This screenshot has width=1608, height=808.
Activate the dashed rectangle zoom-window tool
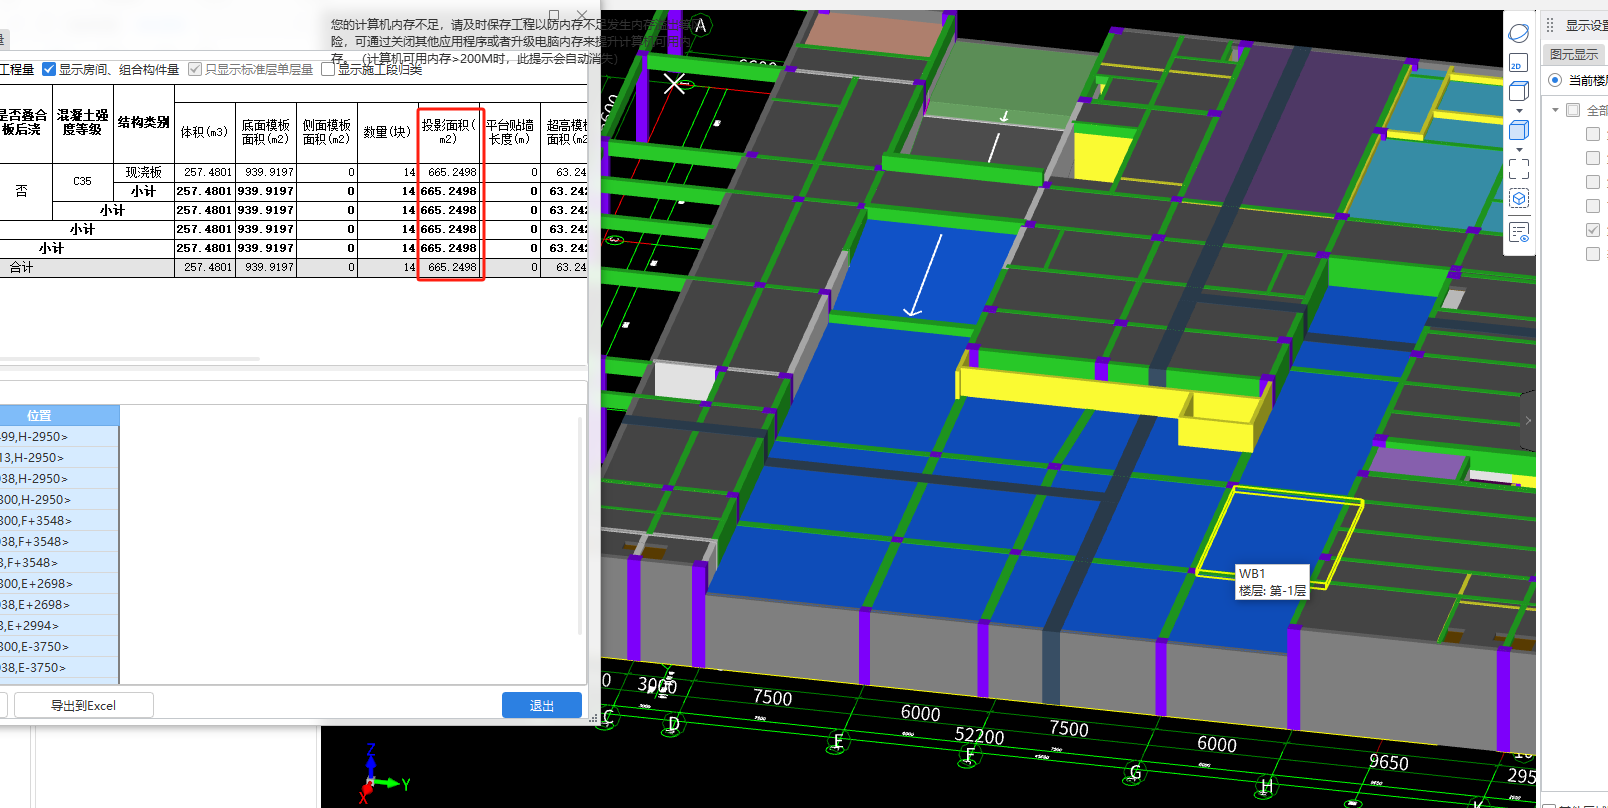[x=1518, y=169]
